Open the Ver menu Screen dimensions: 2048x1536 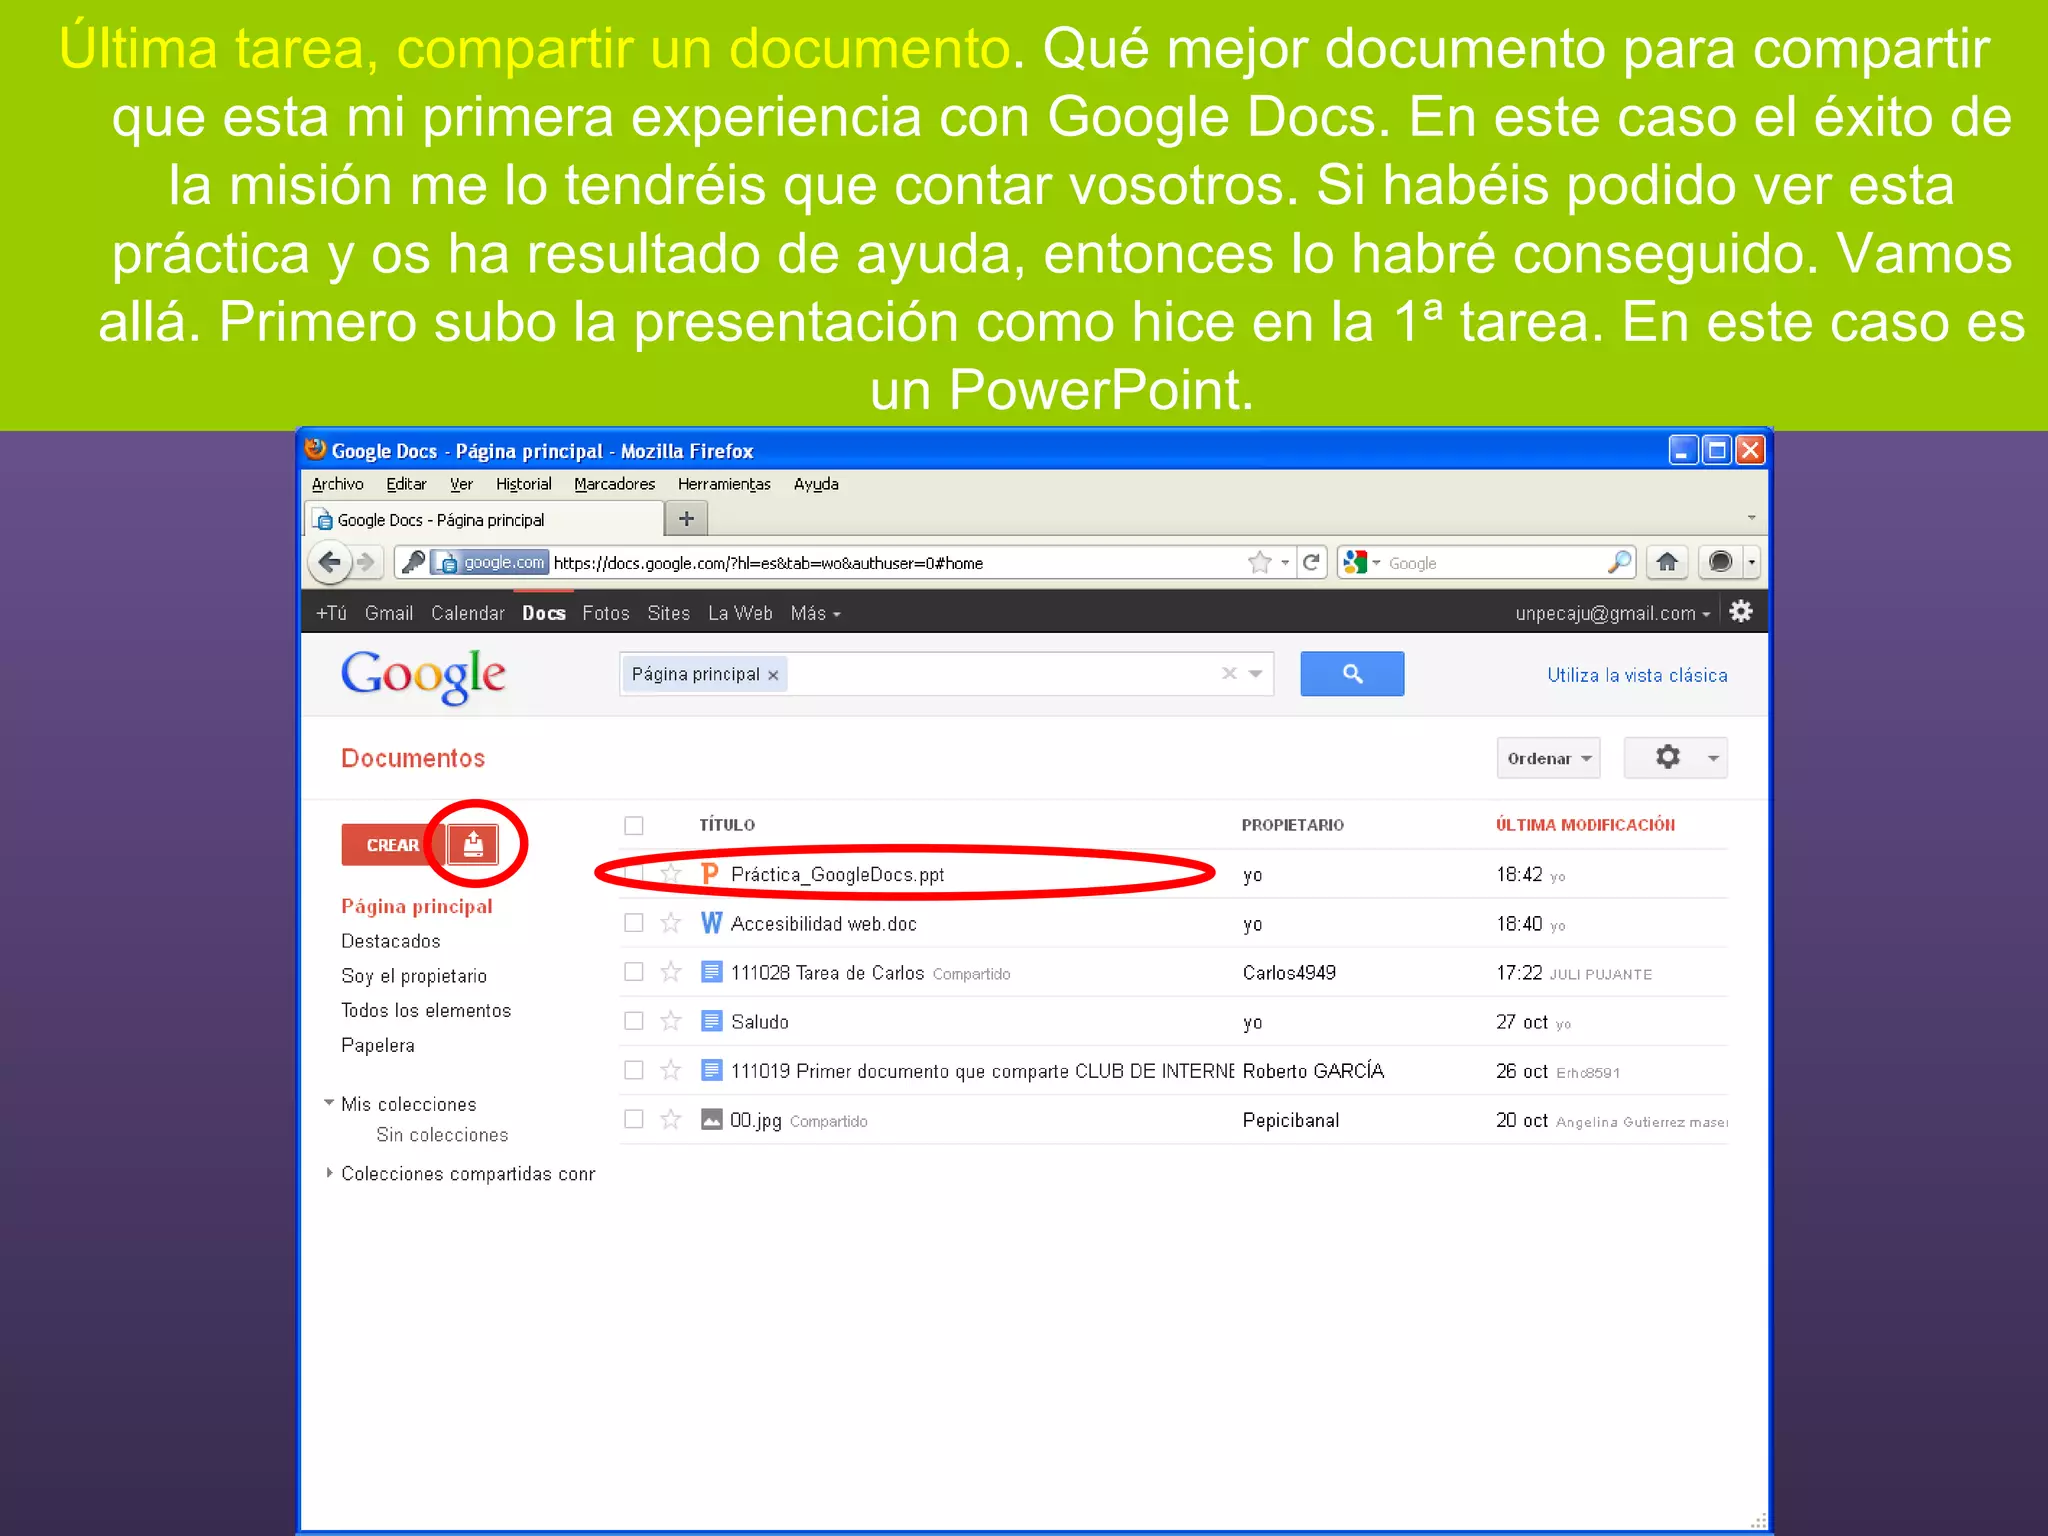point(461,484)
